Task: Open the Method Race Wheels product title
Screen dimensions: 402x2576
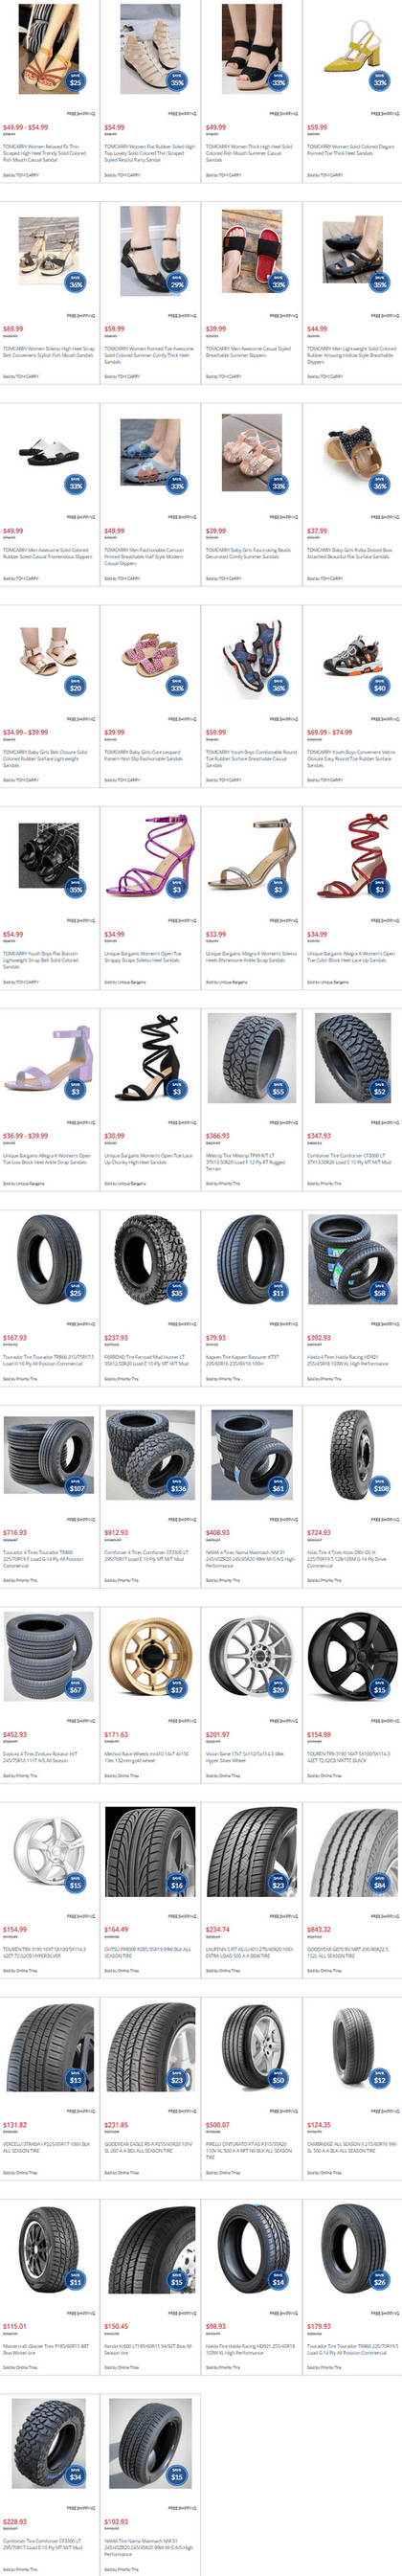Action: [x=147, y=1758]
